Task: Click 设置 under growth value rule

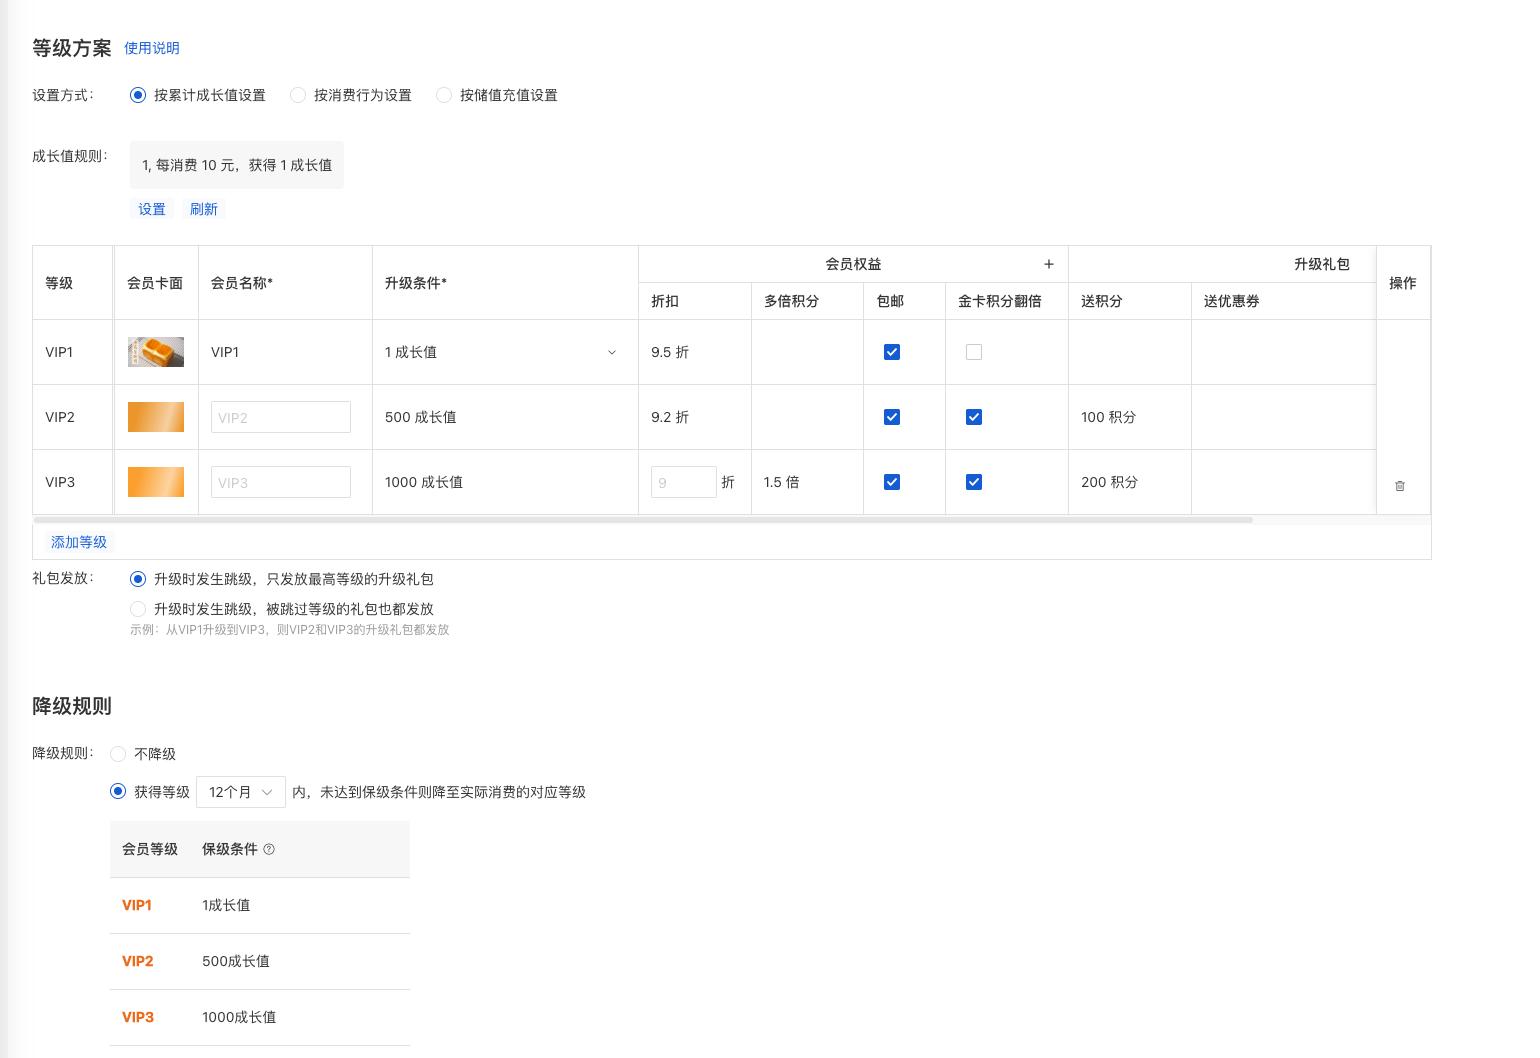Action: [x=152, y=209]
